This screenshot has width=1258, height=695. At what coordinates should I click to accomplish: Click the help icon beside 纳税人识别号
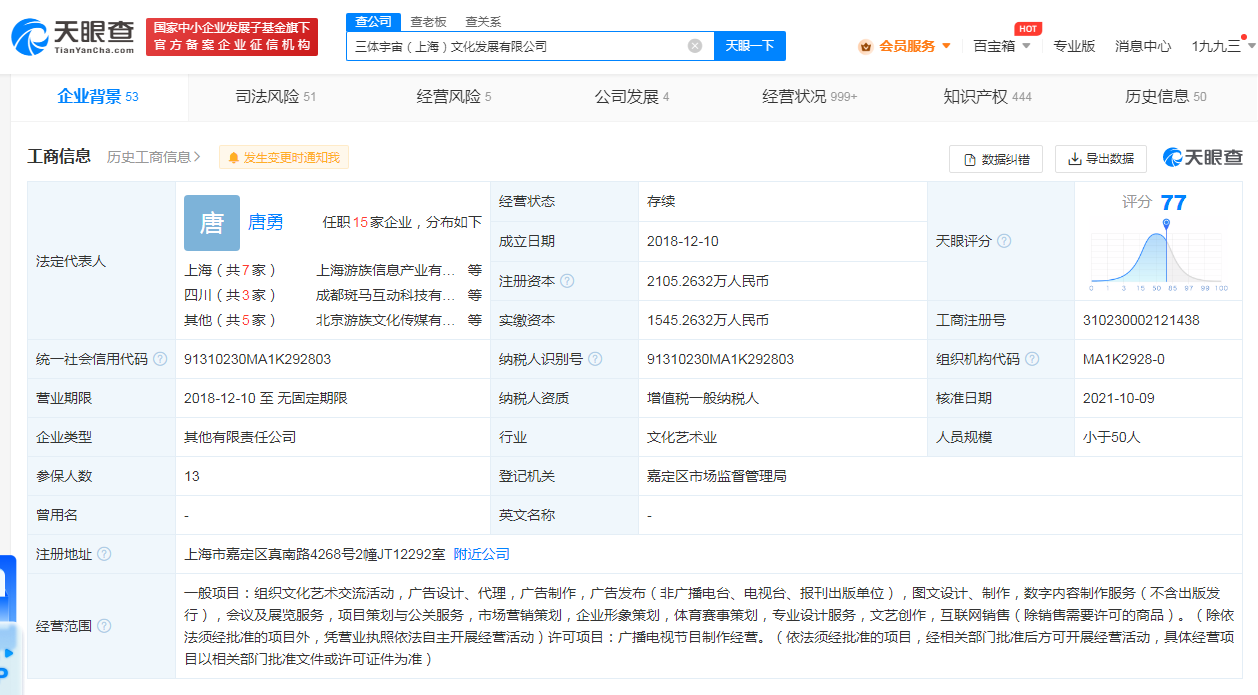(595, 359)
